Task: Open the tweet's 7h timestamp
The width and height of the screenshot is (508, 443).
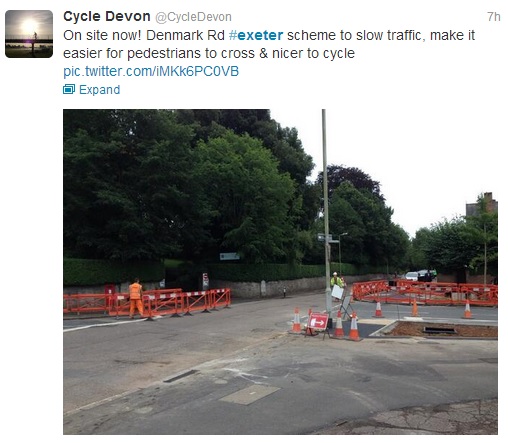Action: pyautogui.click(x=493, y=17)
